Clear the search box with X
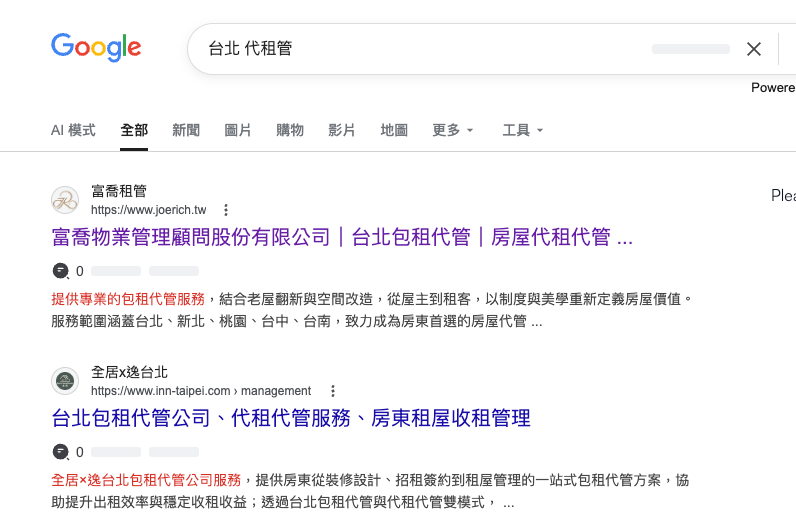 754,49
